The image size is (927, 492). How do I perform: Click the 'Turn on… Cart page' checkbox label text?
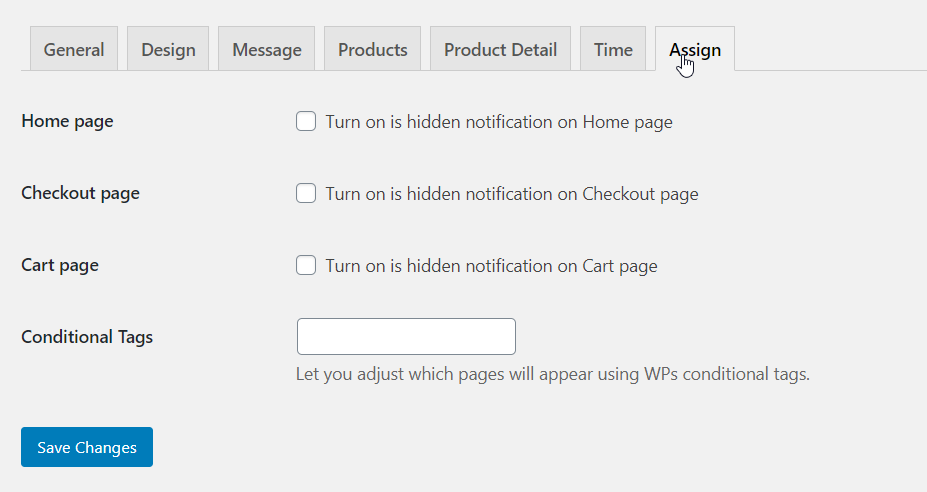(x=491, y=266)
